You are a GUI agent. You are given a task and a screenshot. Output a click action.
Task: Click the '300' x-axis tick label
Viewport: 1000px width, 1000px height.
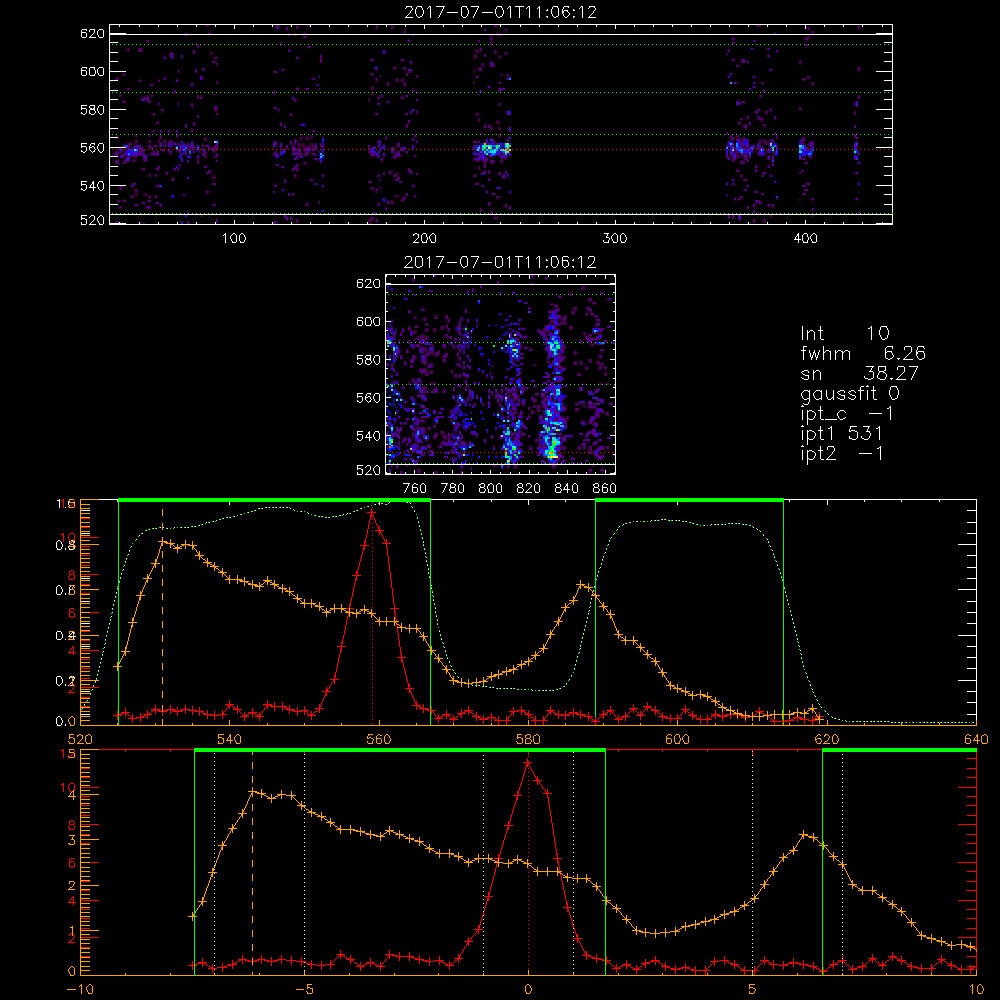pyautogui.click(x=615, y=239)
